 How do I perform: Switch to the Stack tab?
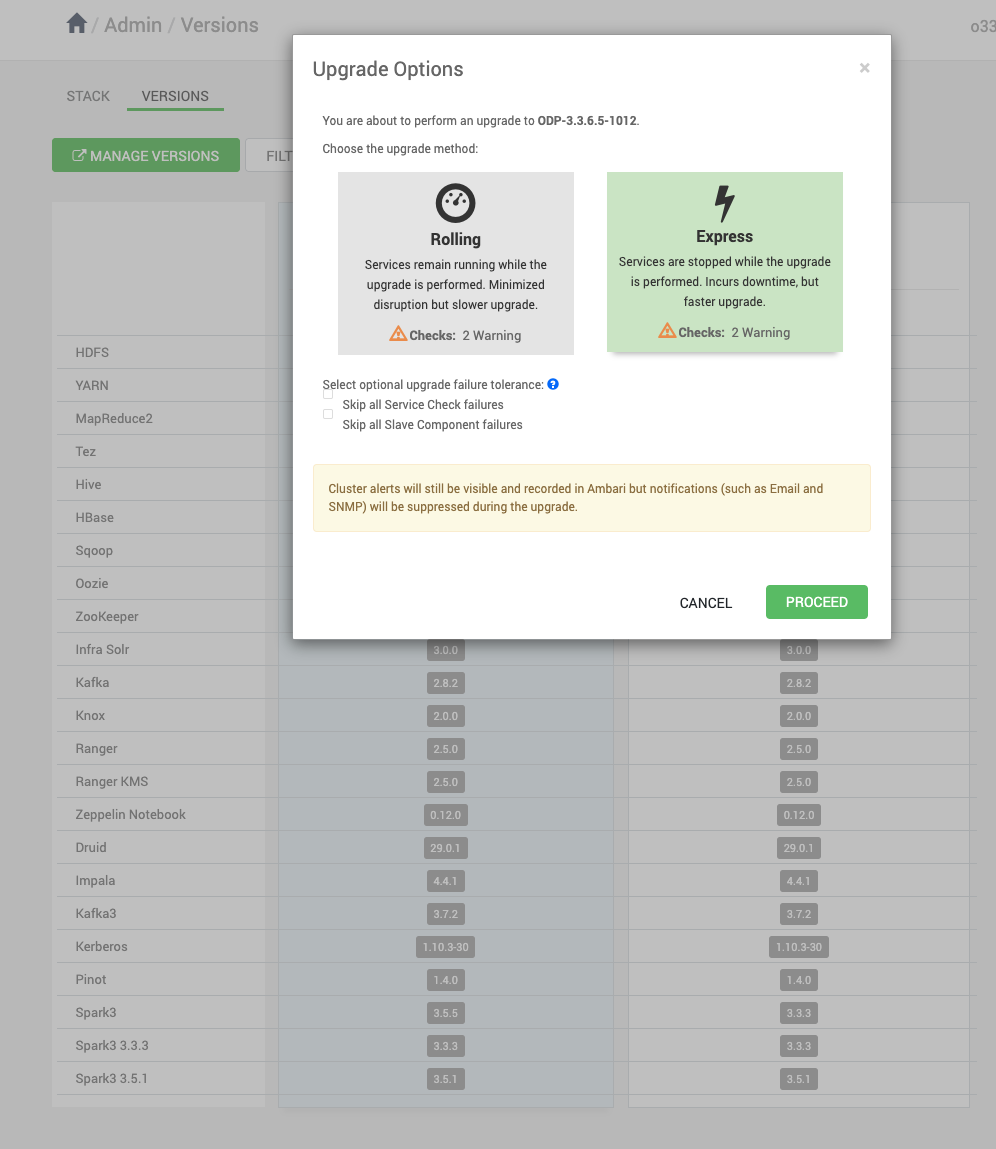tap(88, 96)
